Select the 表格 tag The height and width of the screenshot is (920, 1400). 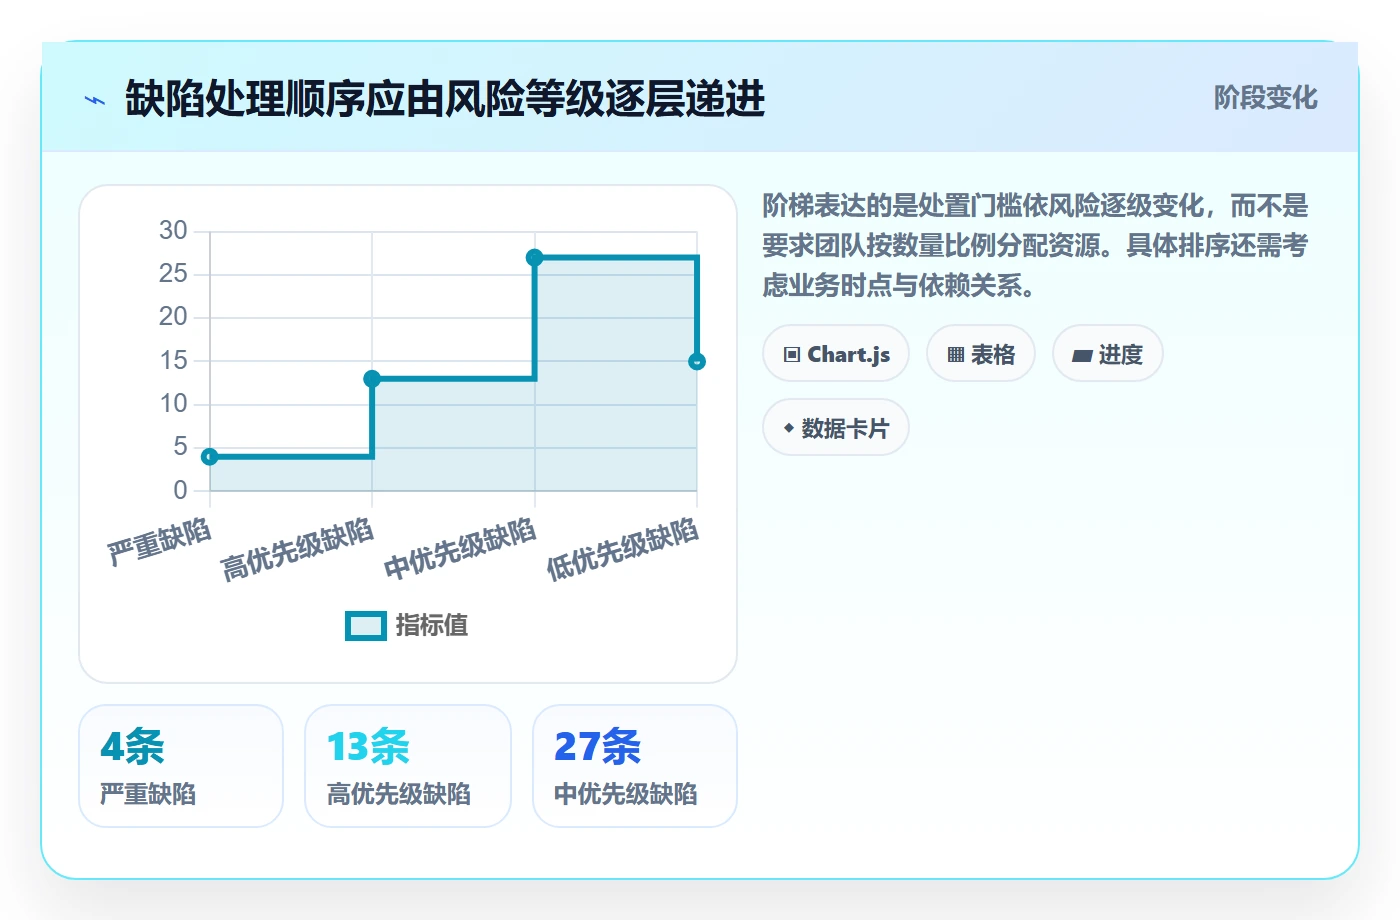pos(981,354)
